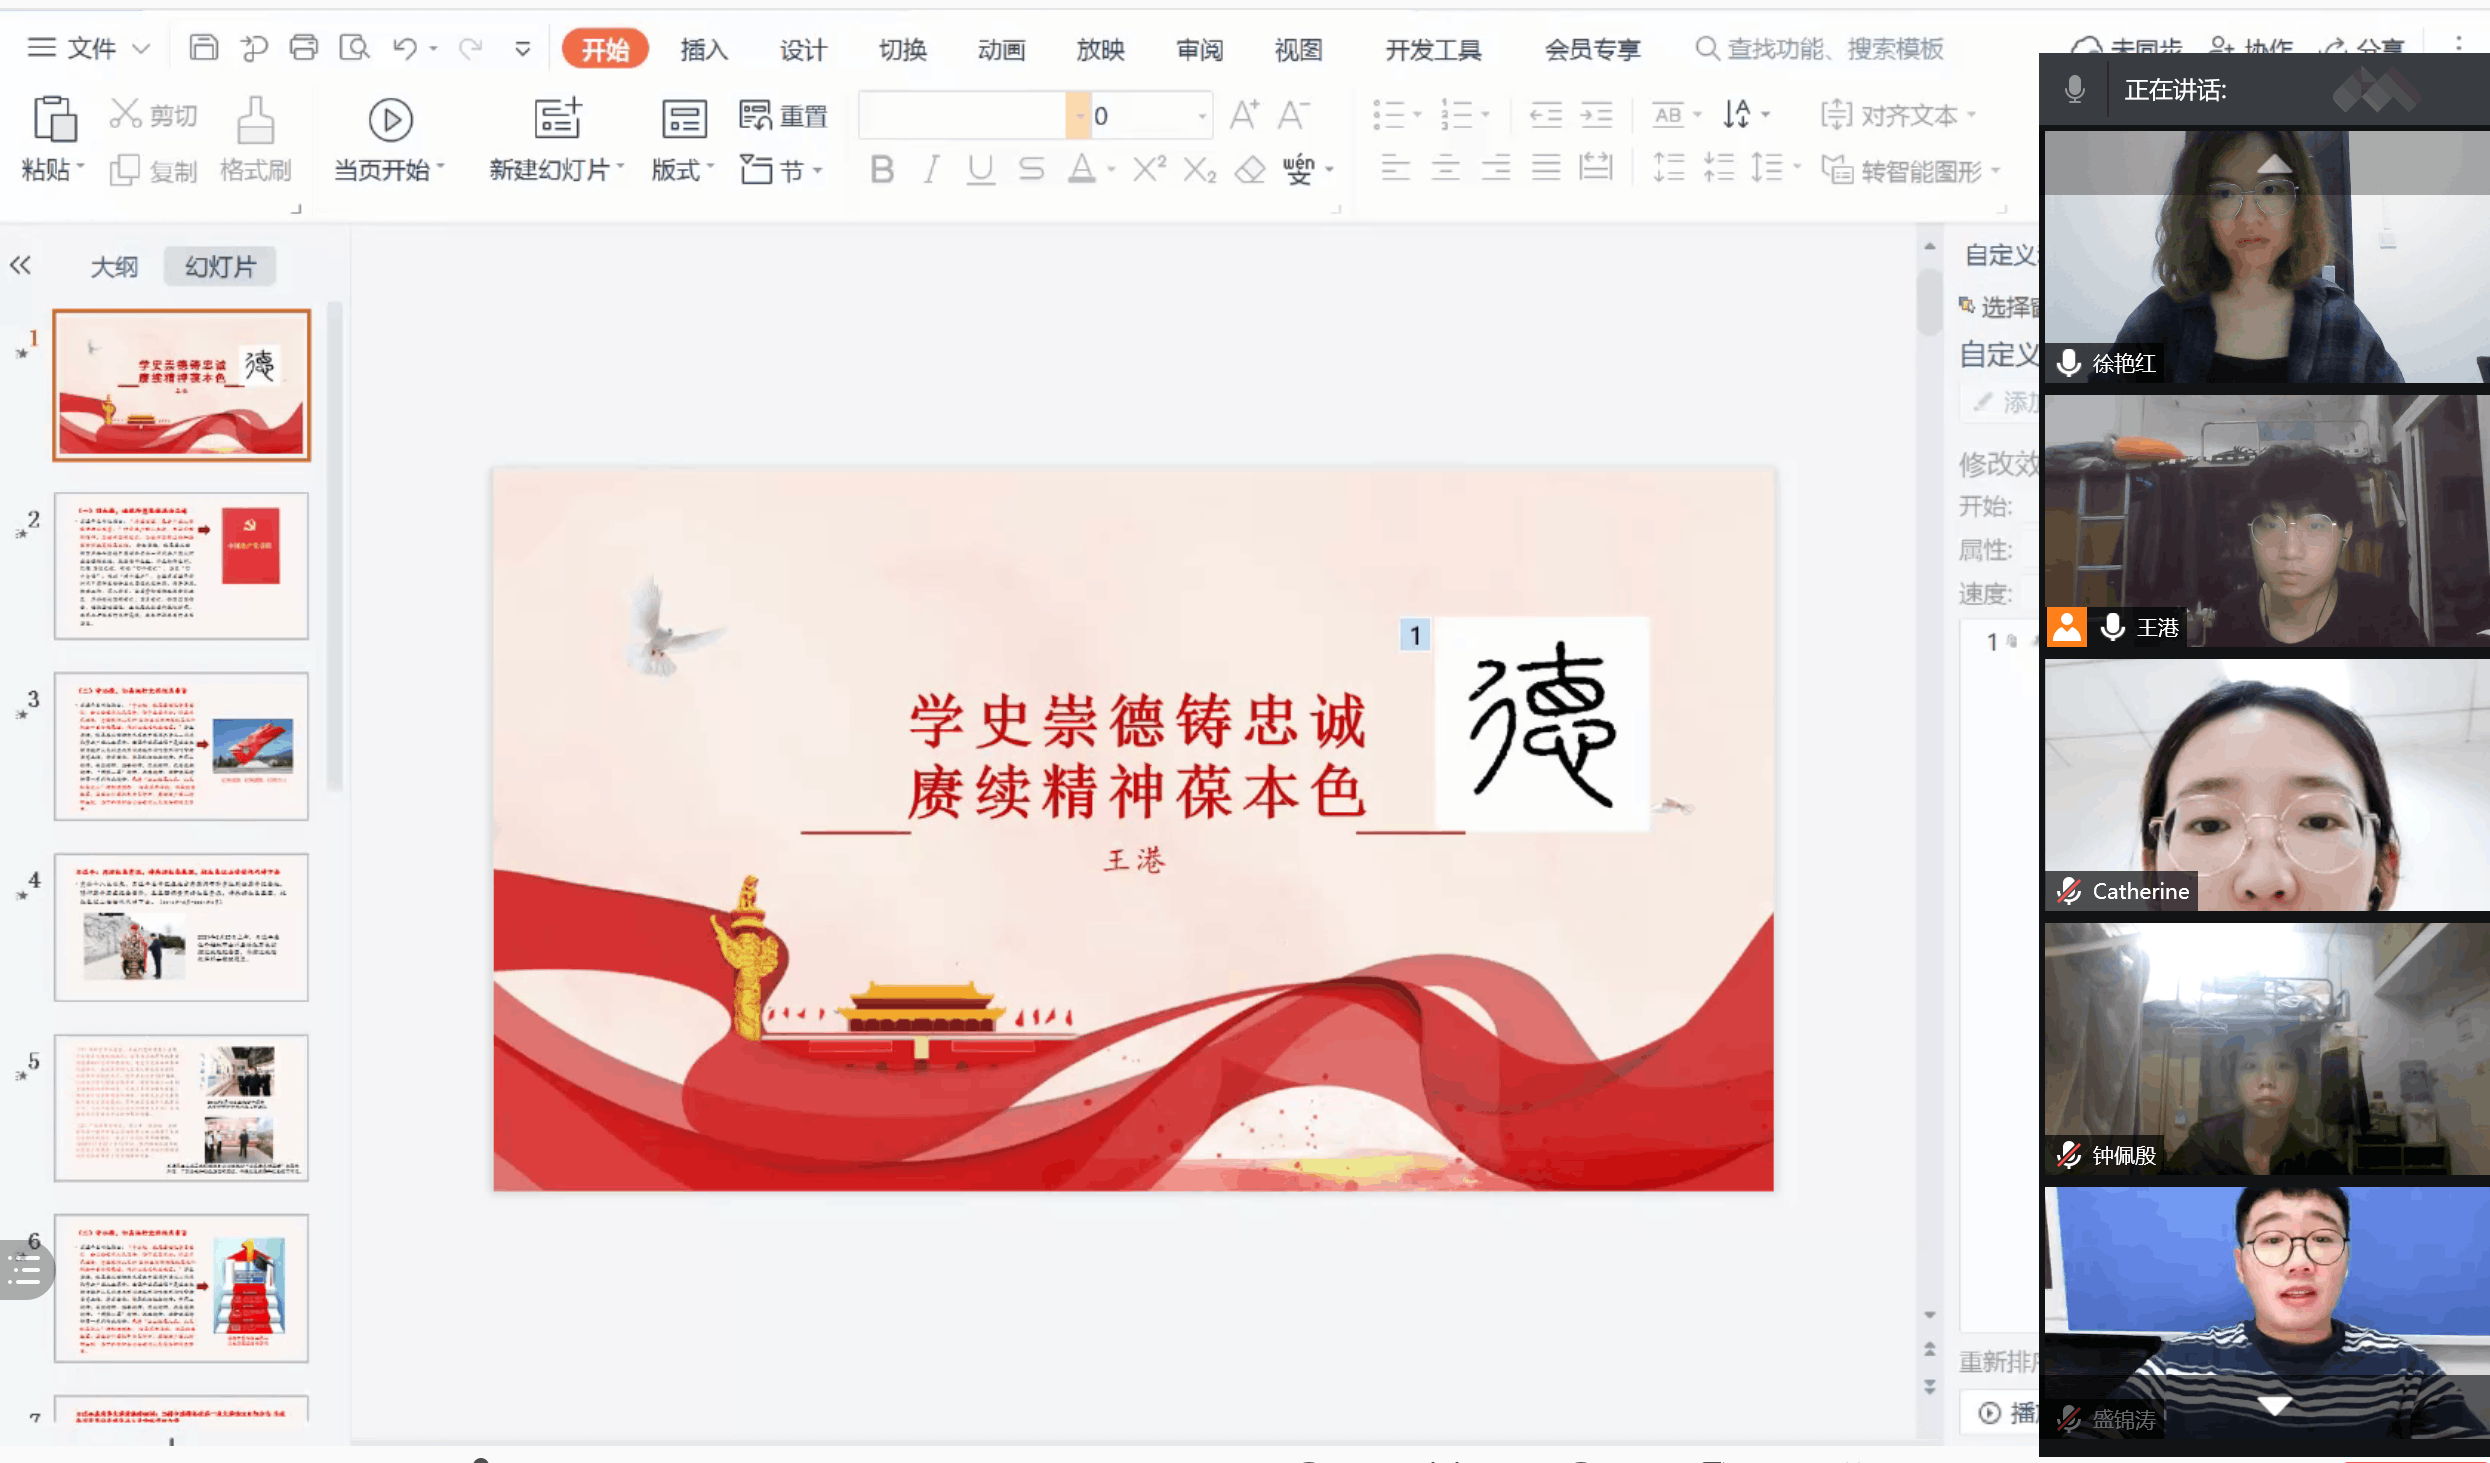Click the Format Painter icon
Image resolution: width=2490 pixels, height=1463 pixels.
tap(255, 122)
